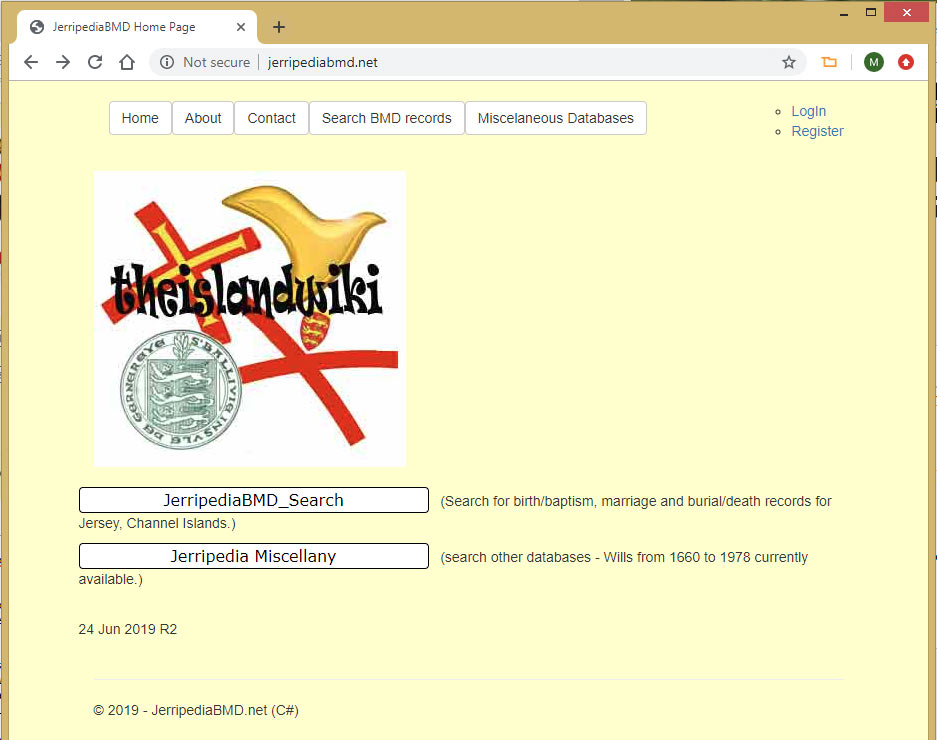This screenshot has width=937, height=740.
Task: Select Search BMD records in navbar
Action: [386, 118]
